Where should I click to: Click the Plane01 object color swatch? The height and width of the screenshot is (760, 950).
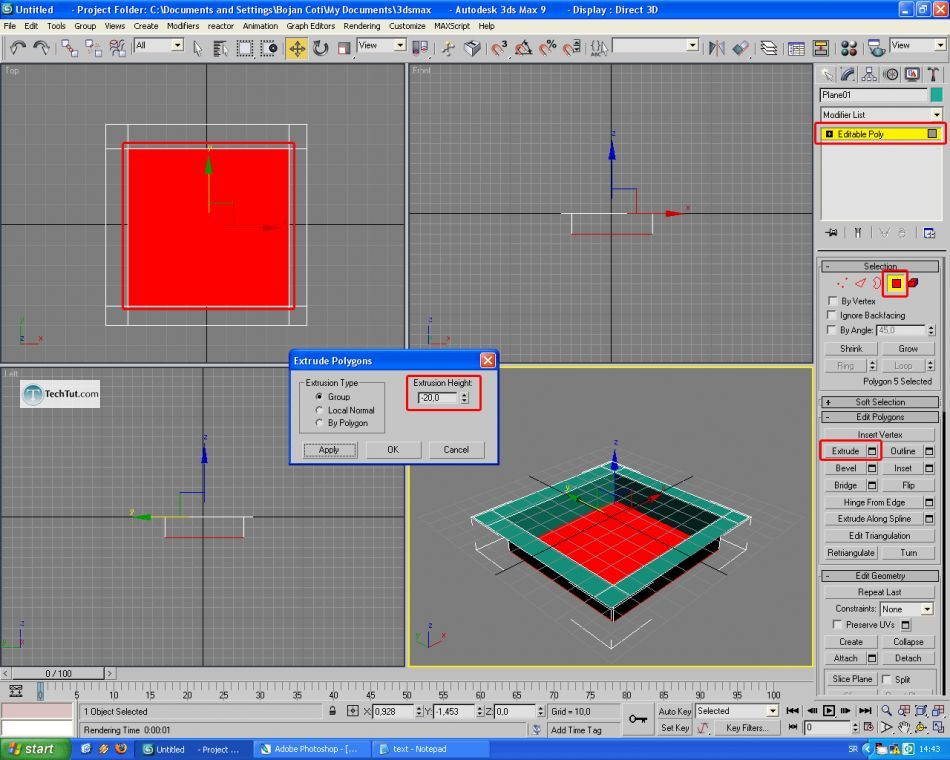click(x=937, y=95)
